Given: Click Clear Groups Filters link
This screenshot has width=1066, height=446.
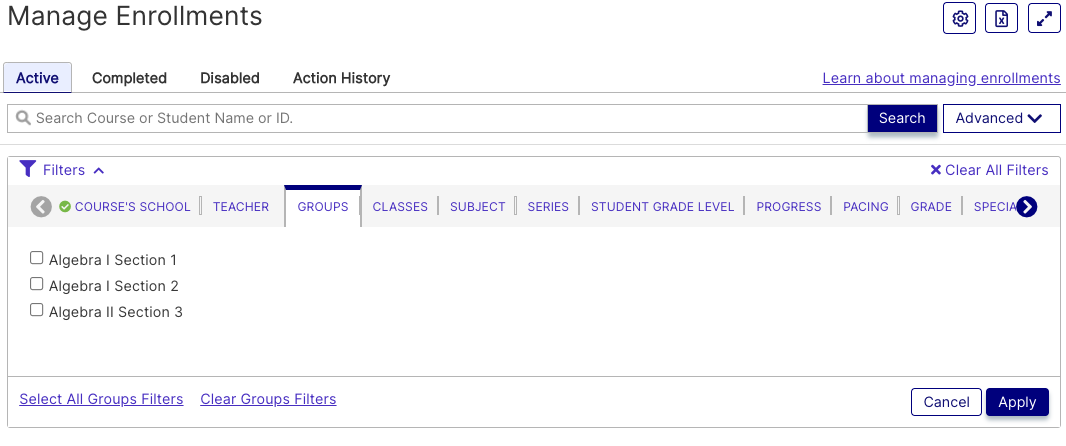Looking at the screenshot, I should click(x=268, y=399).
